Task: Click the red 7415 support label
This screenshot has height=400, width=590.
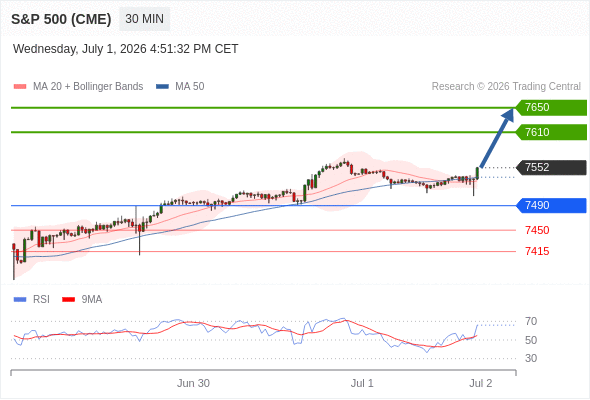Action: pyautogui.click(x=537, y=251)
